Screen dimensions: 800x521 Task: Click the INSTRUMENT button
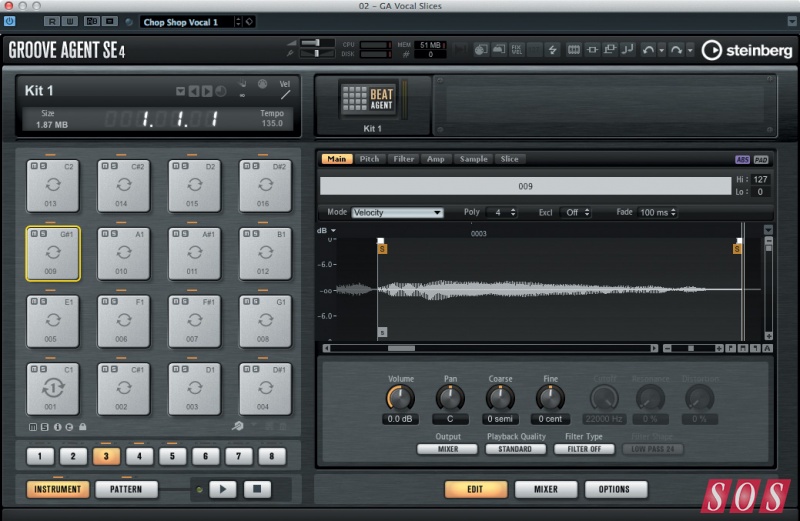pyautogui.click(x=58, y=489)
